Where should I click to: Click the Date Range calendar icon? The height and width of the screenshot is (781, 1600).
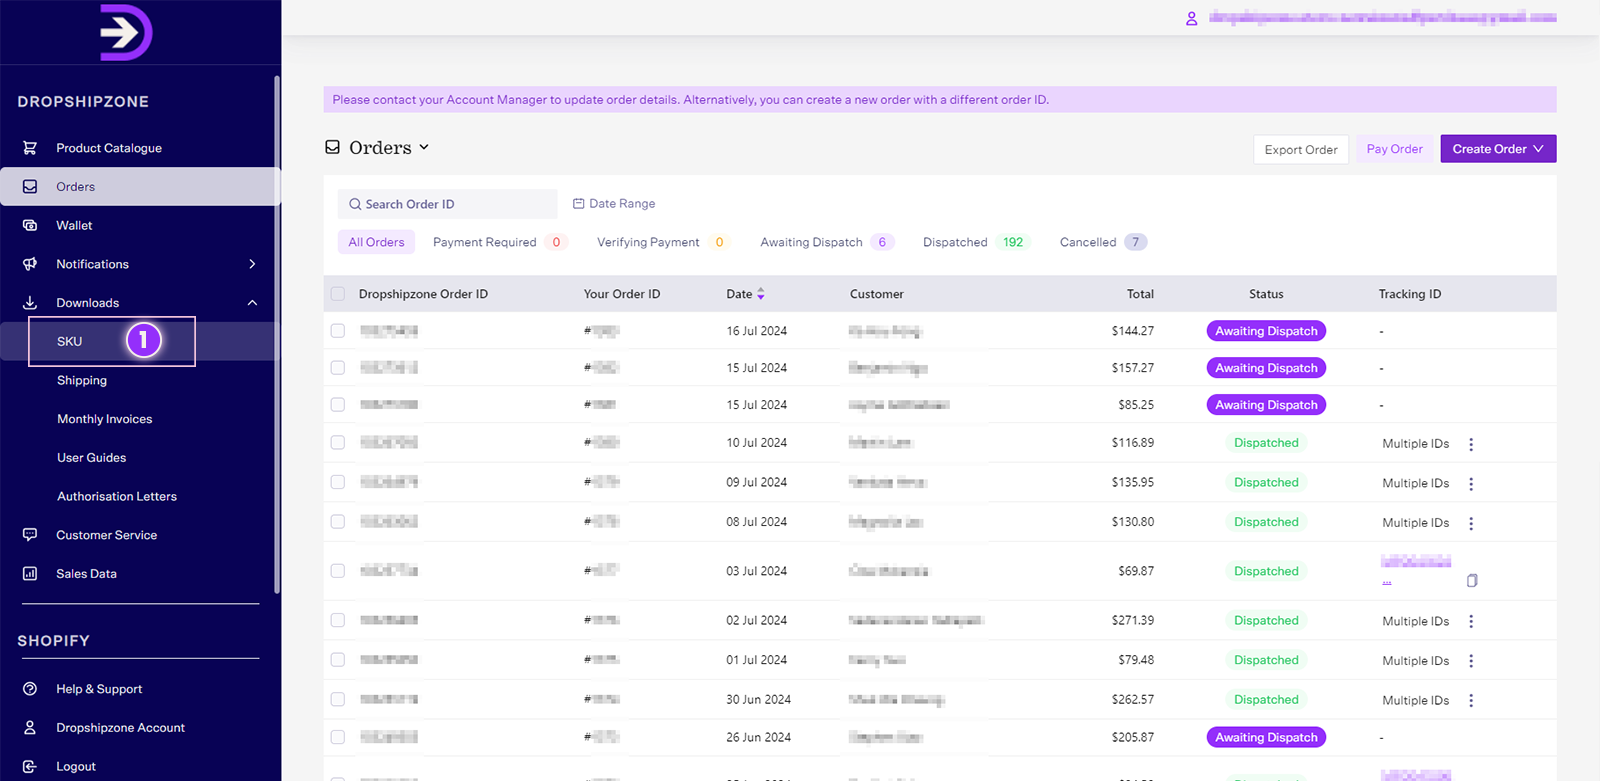pos(578,203)
